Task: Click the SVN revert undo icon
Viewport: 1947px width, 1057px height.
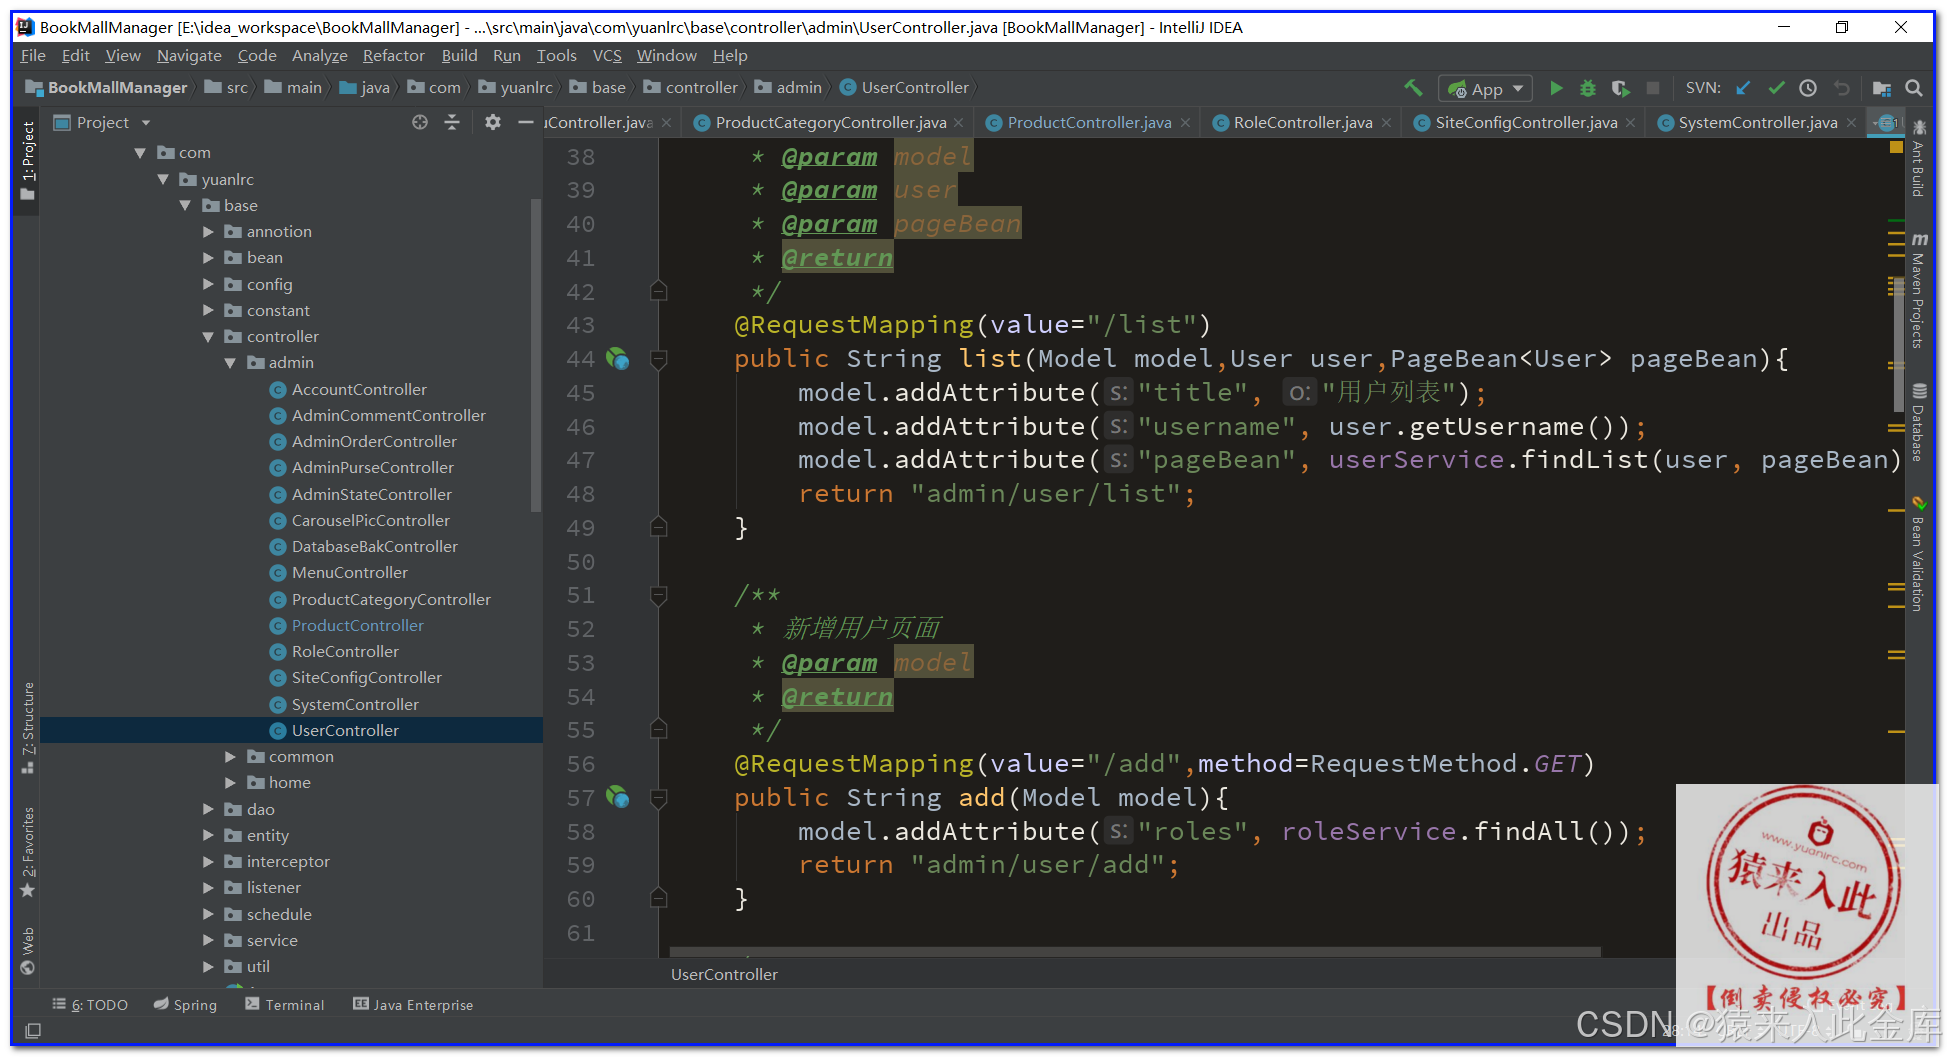Action: tap(1841, 88)
